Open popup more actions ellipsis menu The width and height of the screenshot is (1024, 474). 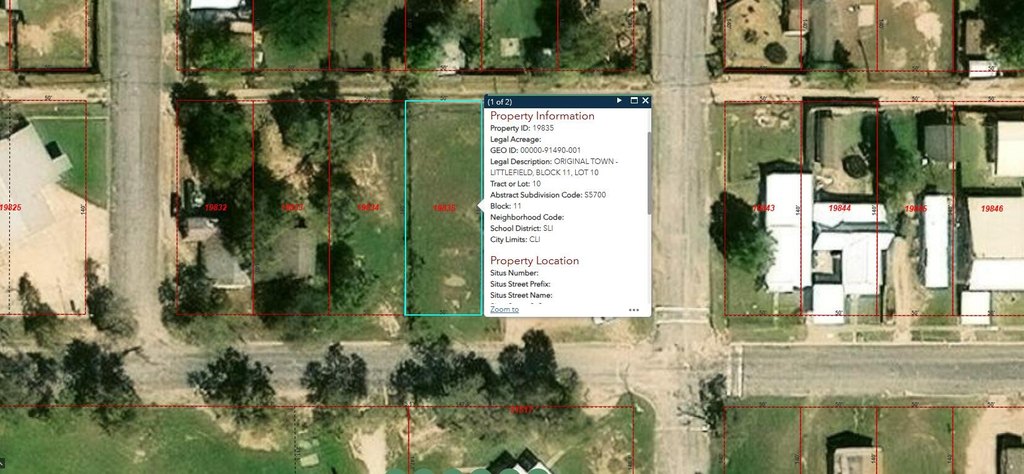click(x=634, y=310)
